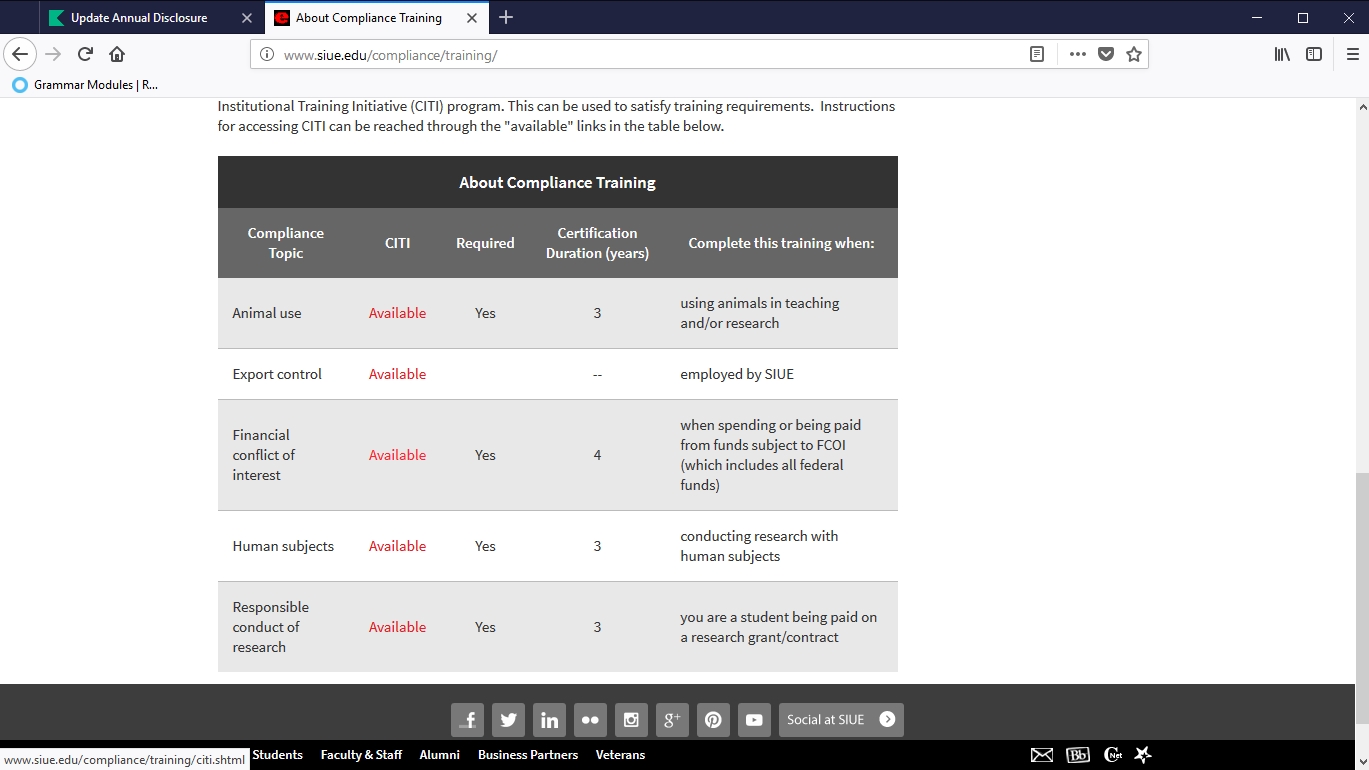Click the Faculty & Staff footer menu item
Screen dimensions: 1369x770
361,755
